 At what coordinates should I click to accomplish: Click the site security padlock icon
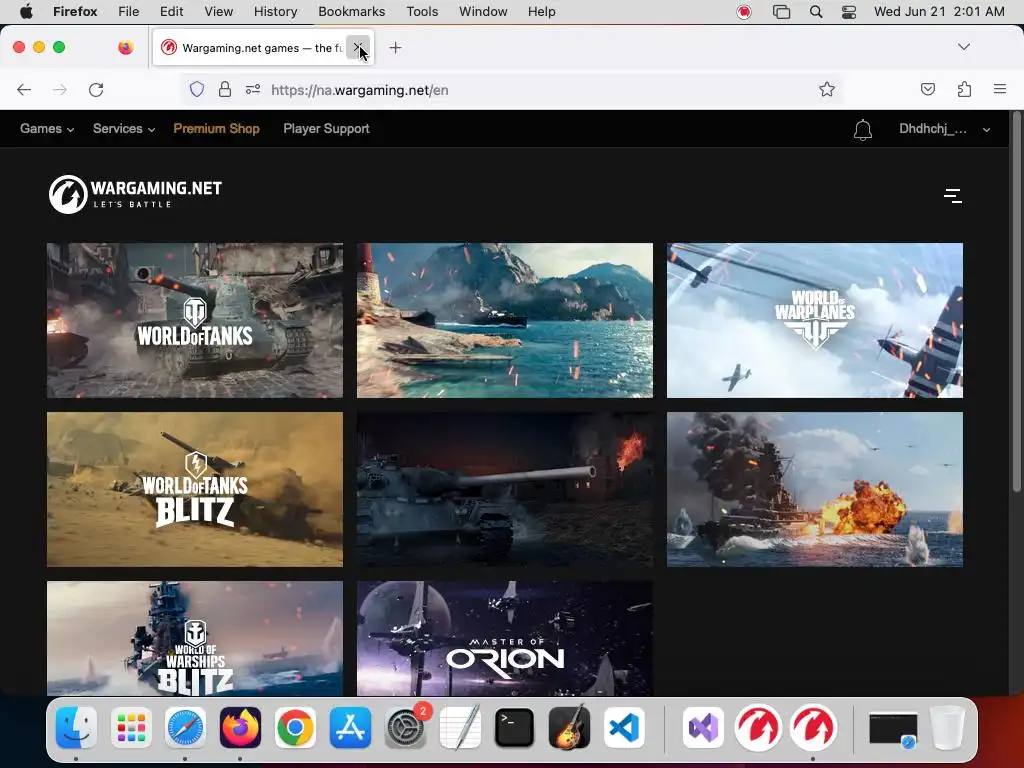click(225, 89)
